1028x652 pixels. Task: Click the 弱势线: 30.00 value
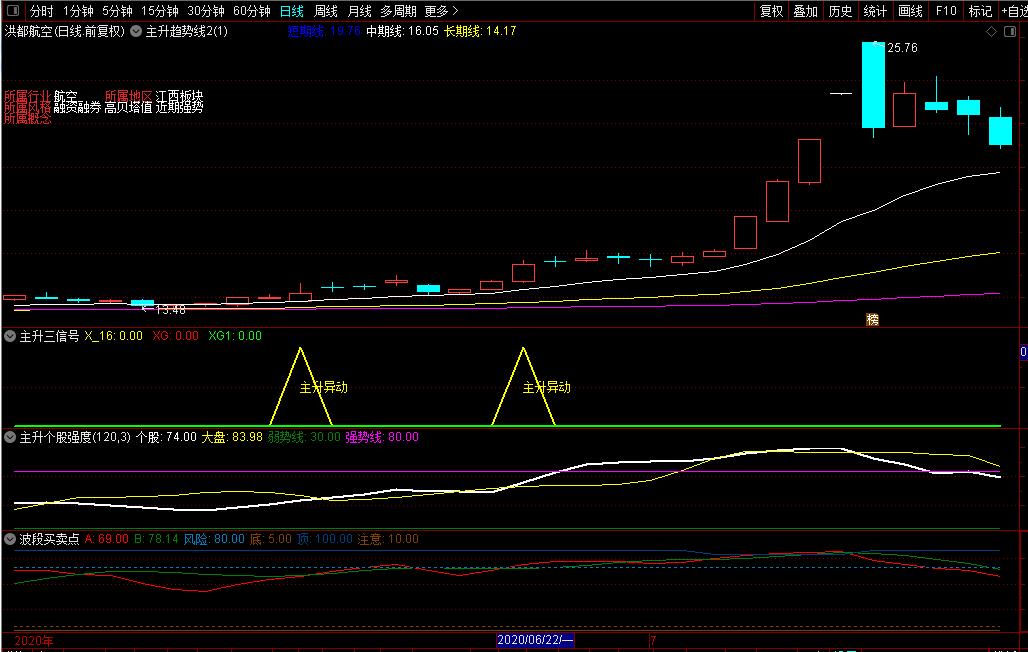click(304, 437)
